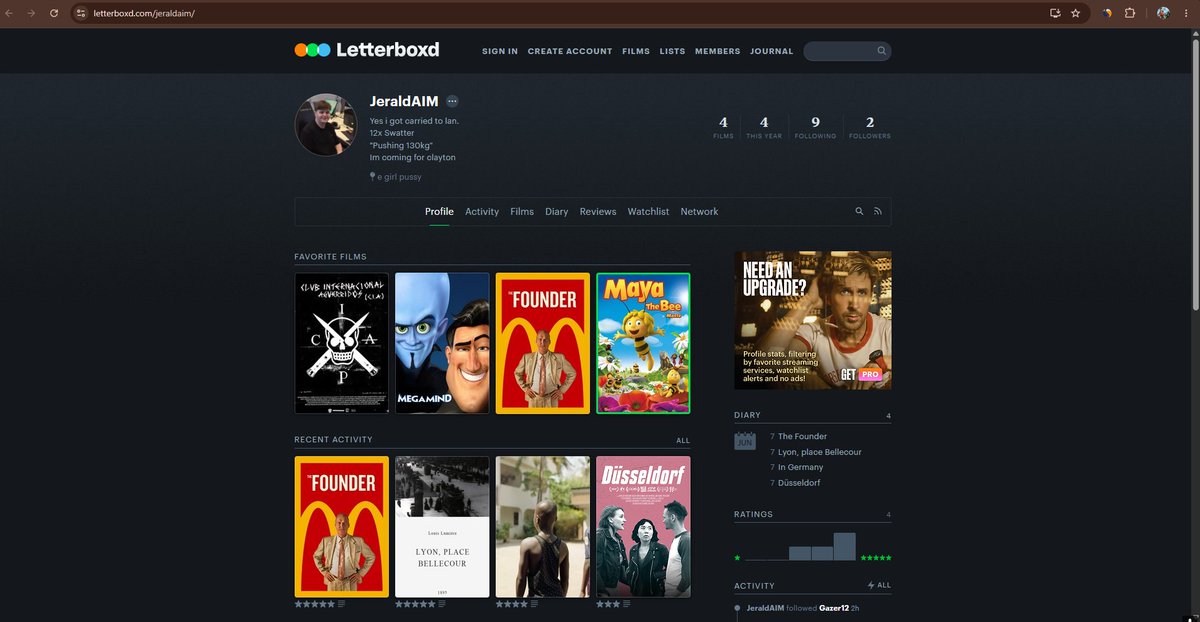Open the Watchlist tab
The width and height of the screenshot is (1200, 622).
648,212
